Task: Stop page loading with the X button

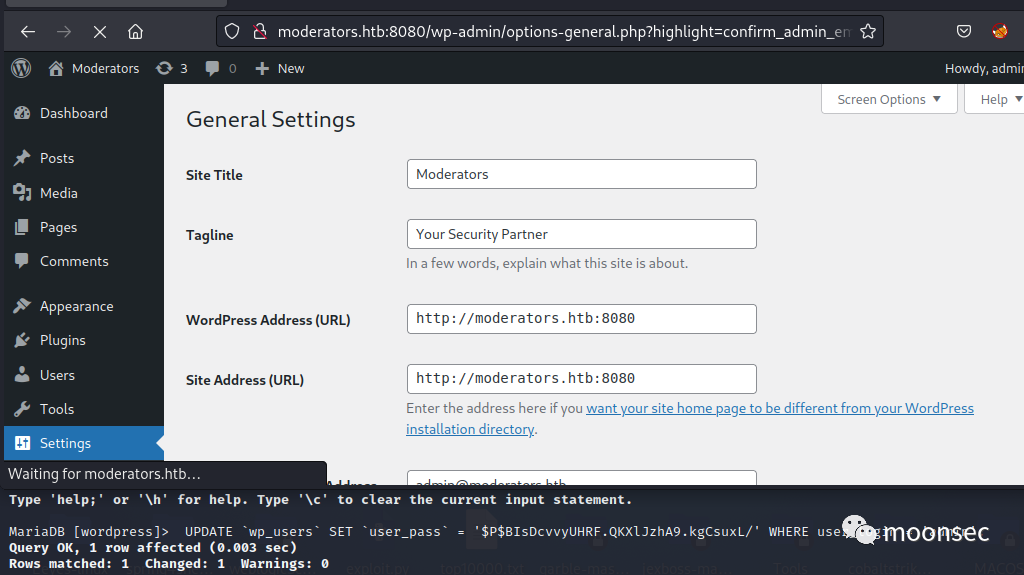Action: (99, 32)
